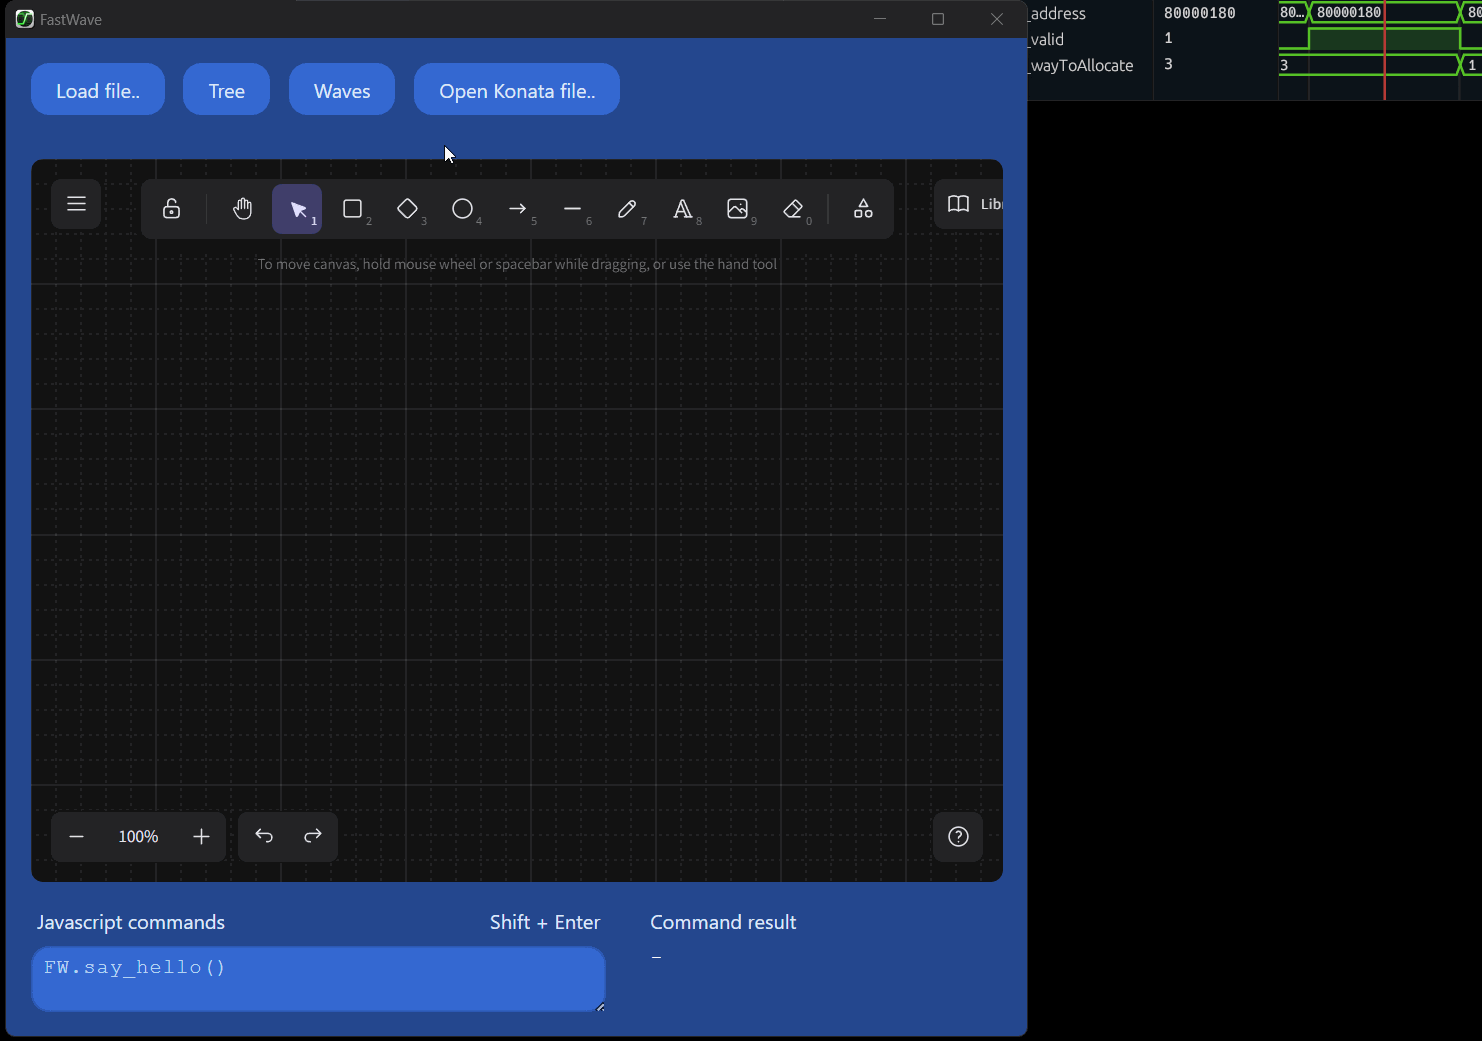Open the Library panel

(969, 204)
